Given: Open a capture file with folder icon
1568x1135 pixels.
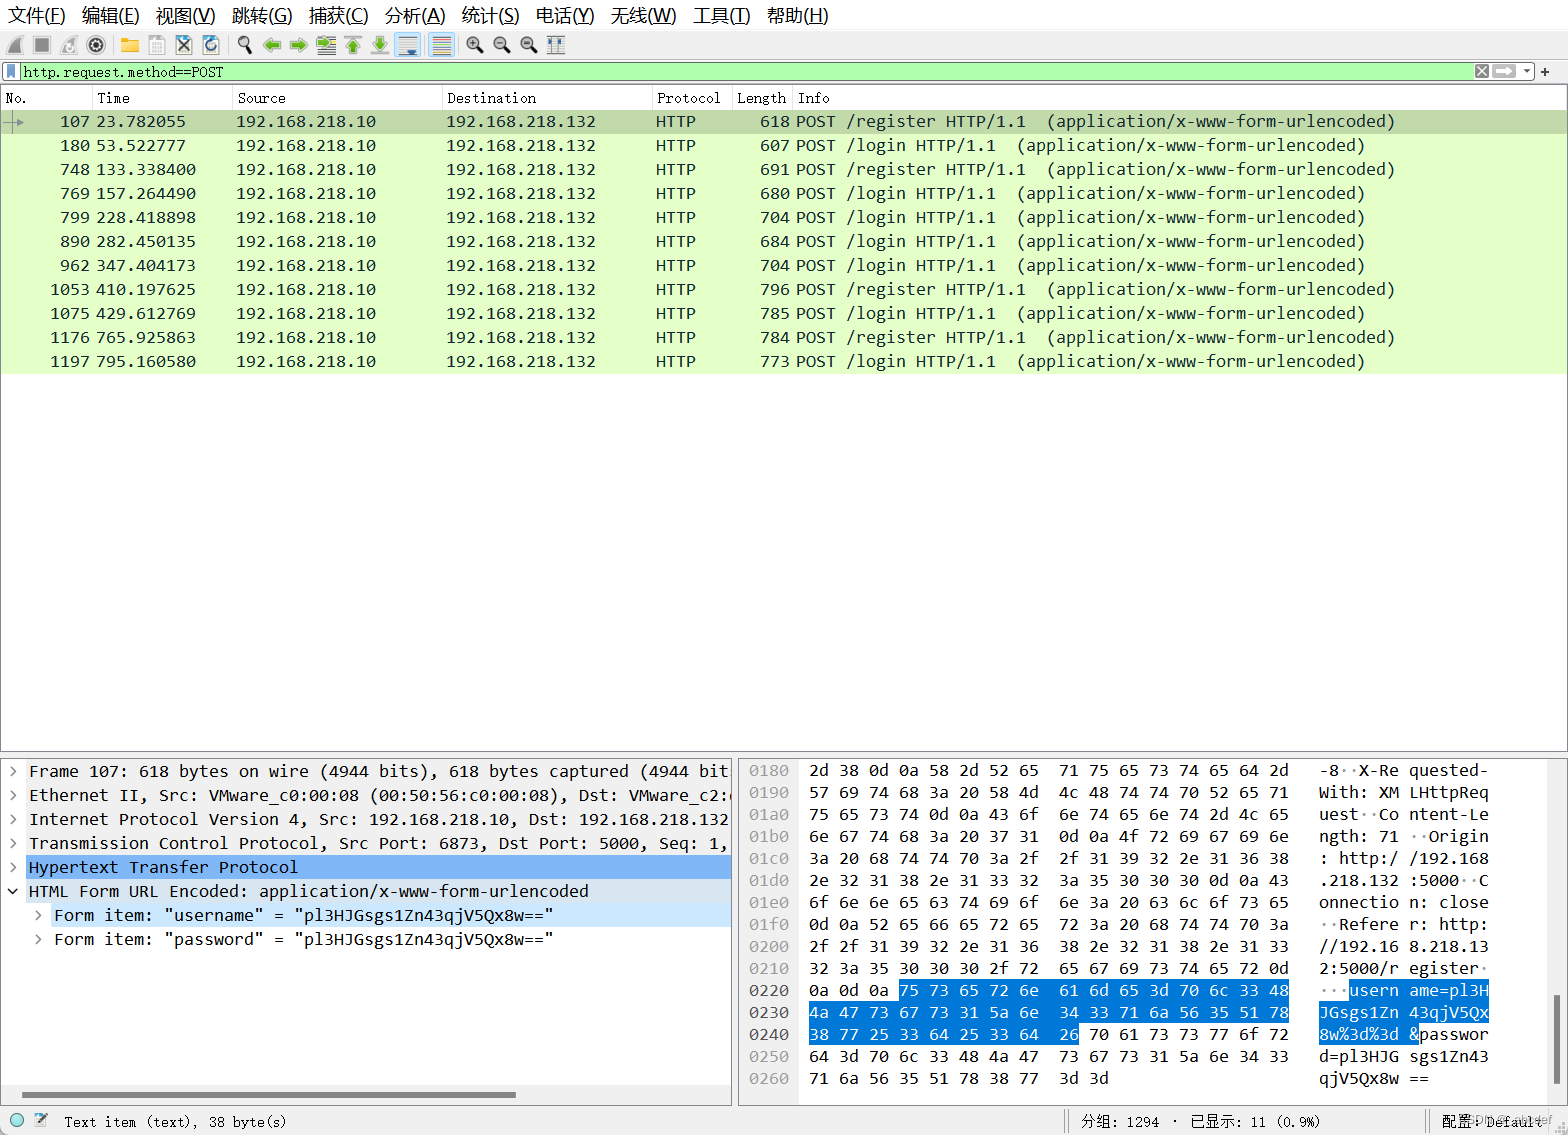Looking at the screenshot, I should pyautogui.click(x=130, y=45).
